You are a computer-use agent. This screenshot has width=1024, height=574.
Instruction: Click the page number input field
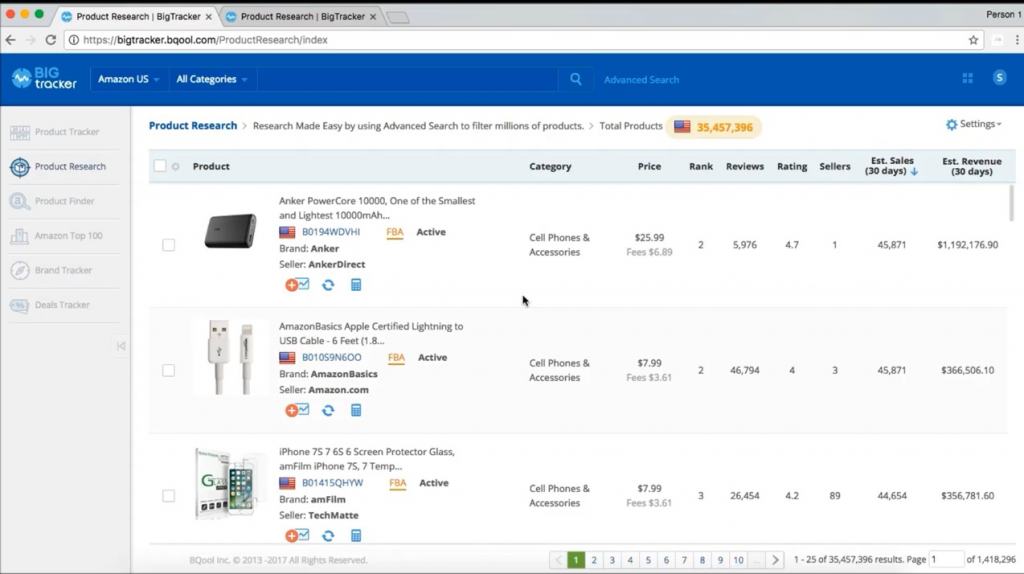pyautogui.click(x=945, y=560)
